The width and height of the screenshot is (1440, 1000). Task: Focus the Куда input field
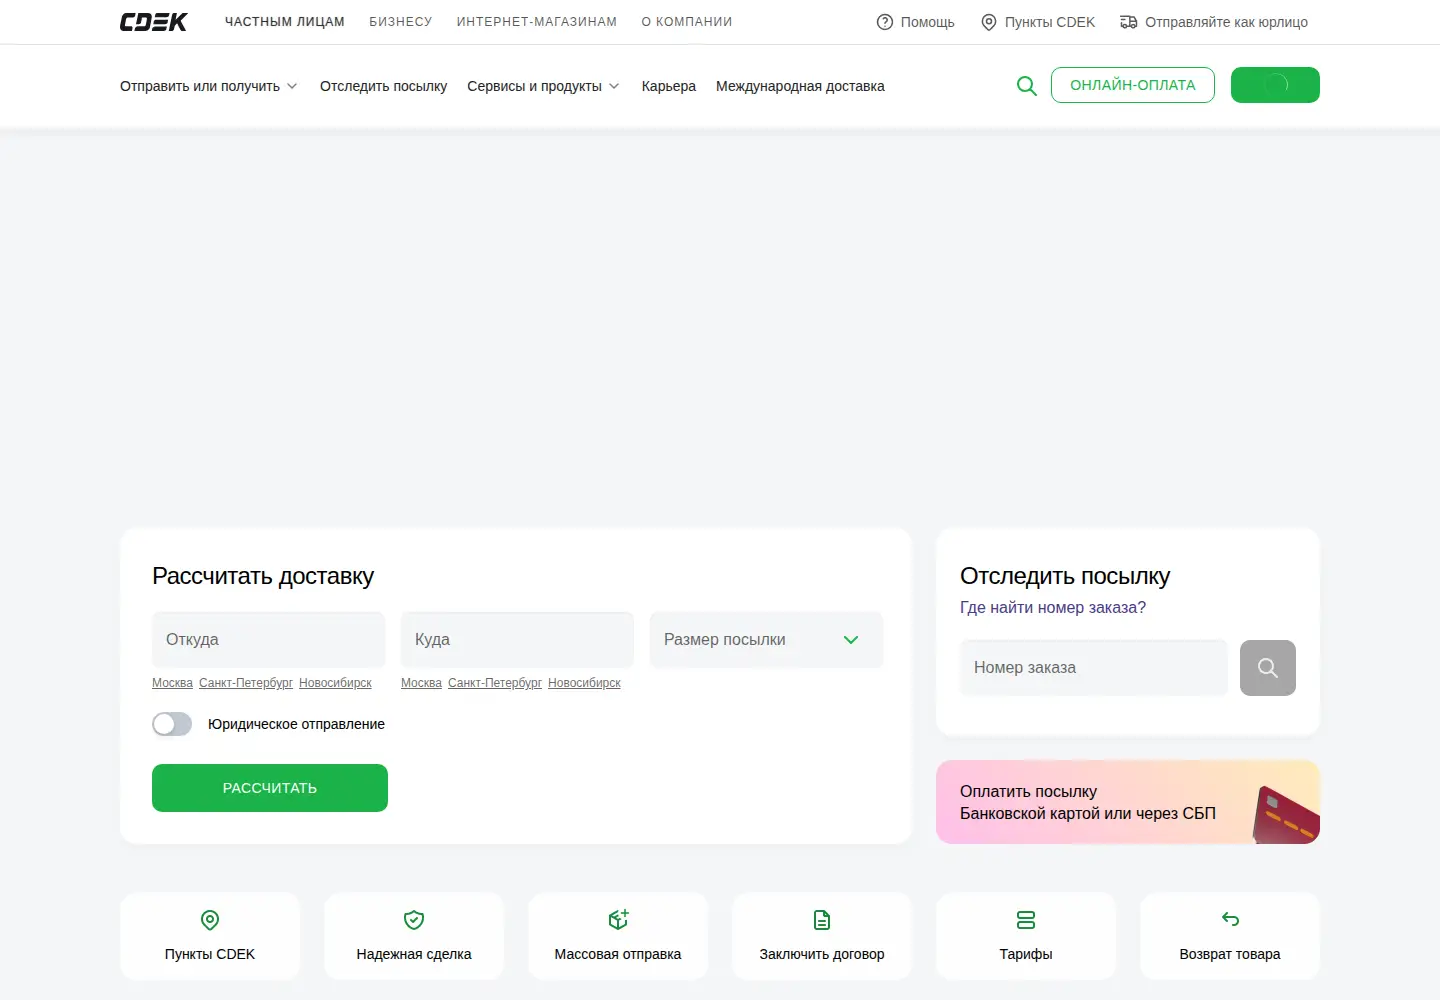517,640
